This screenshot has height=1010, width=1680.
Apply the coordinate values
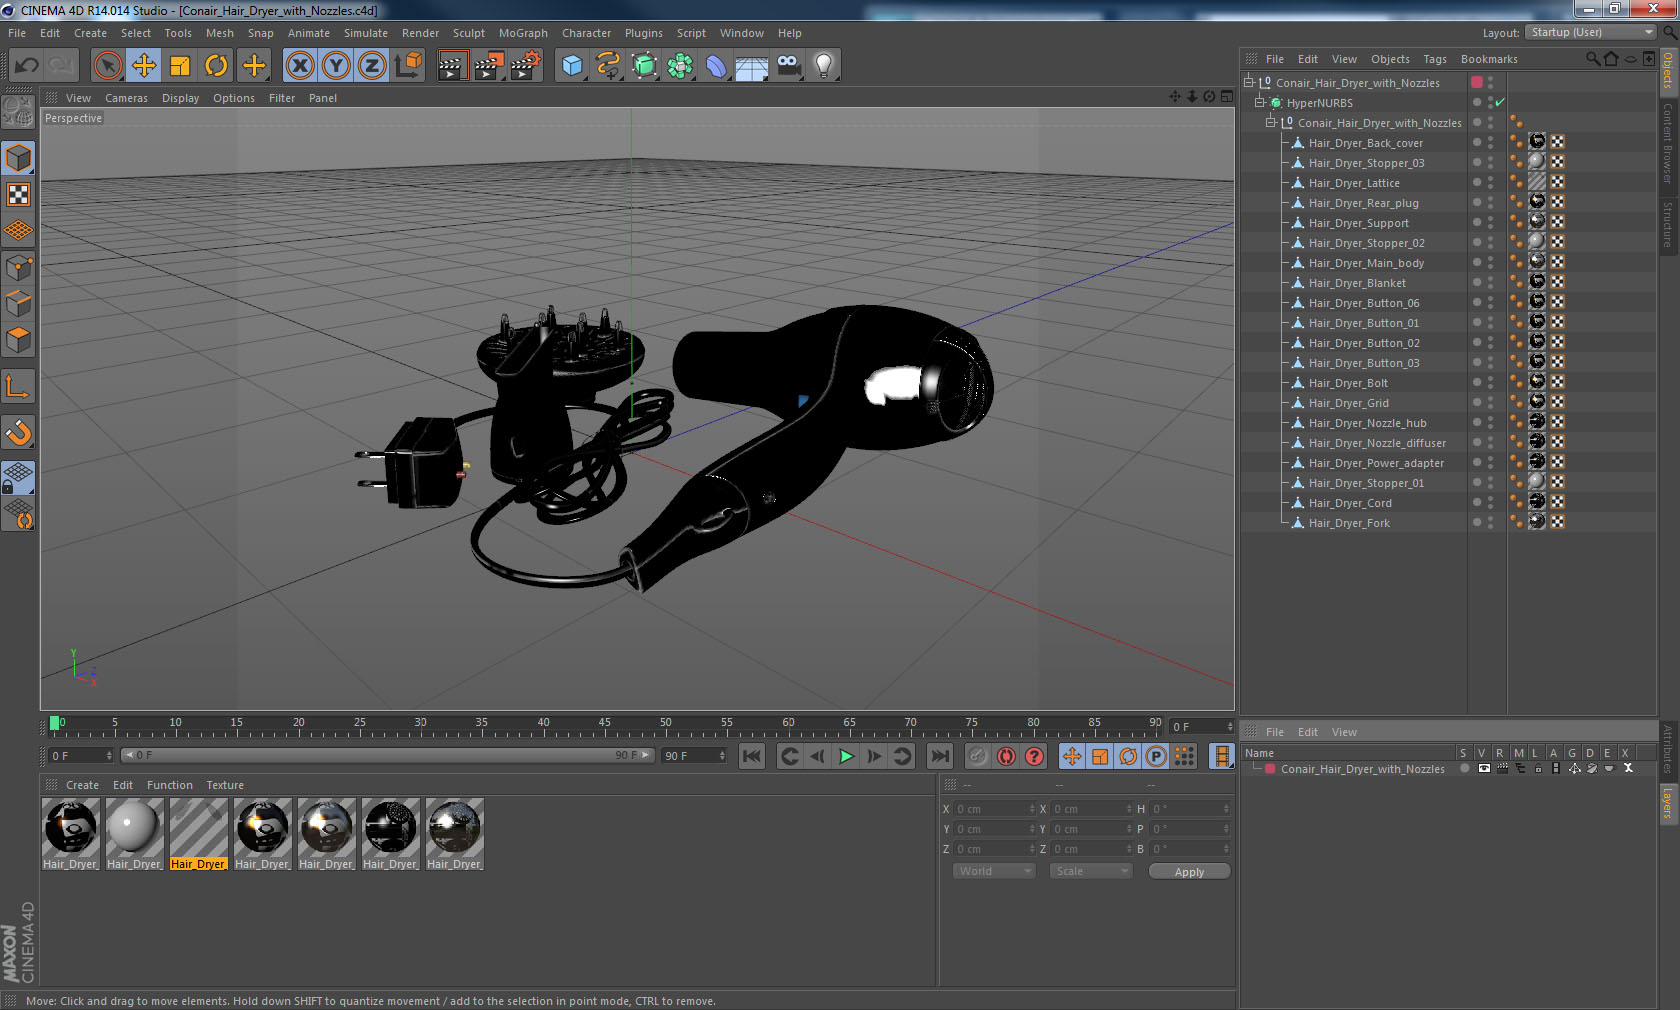[1189, 871]
